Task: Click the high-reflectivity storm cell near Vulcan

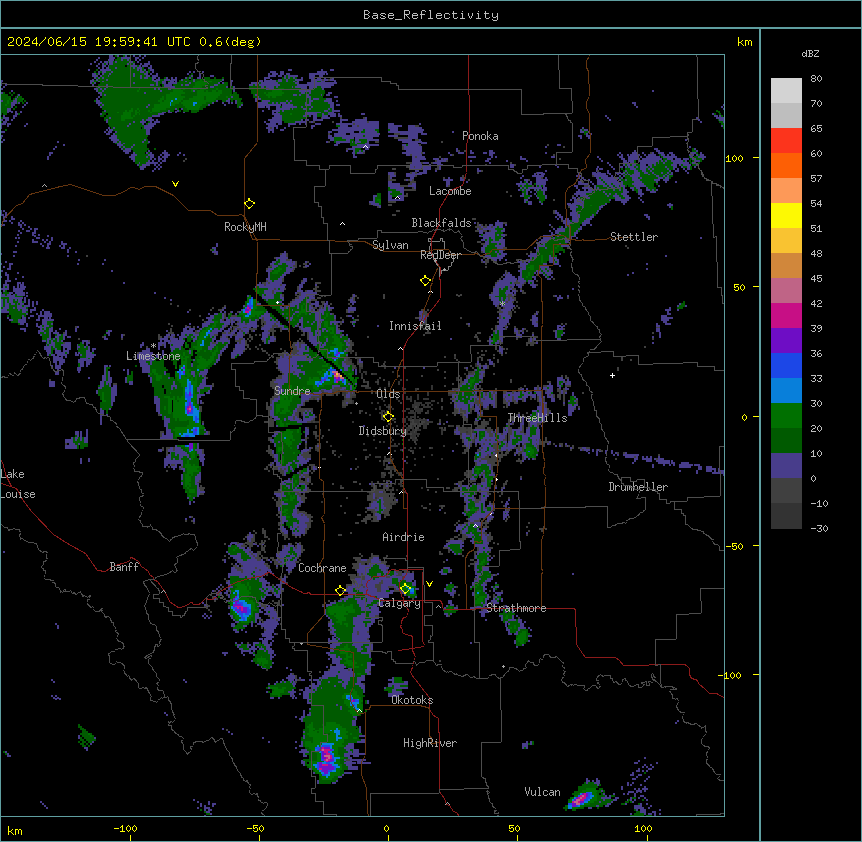Action: [x=581, y=799]
